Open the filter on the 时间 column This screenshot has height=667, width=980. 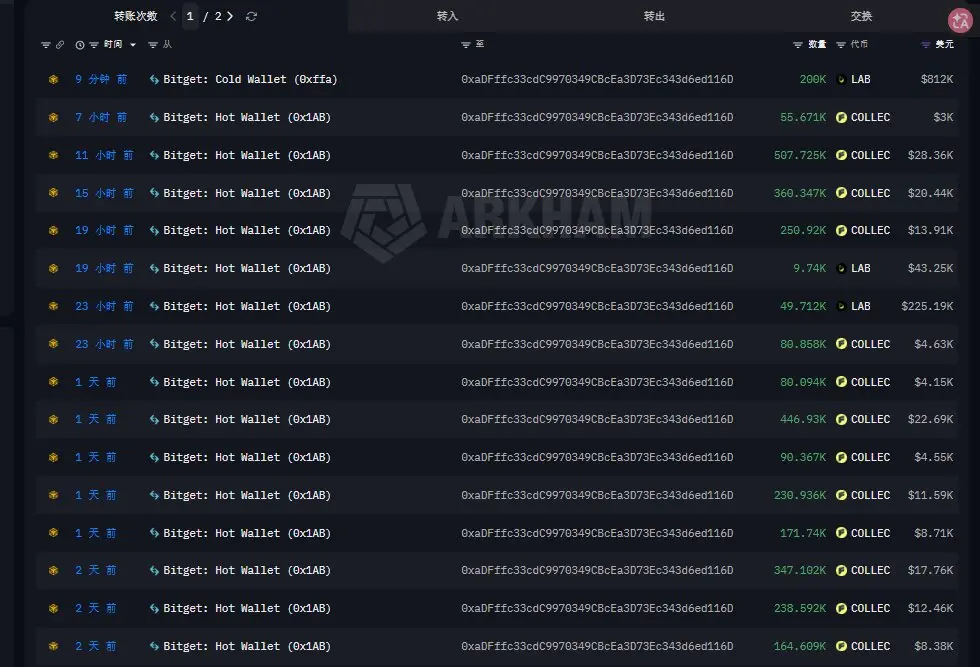click(x=94, y=44)
